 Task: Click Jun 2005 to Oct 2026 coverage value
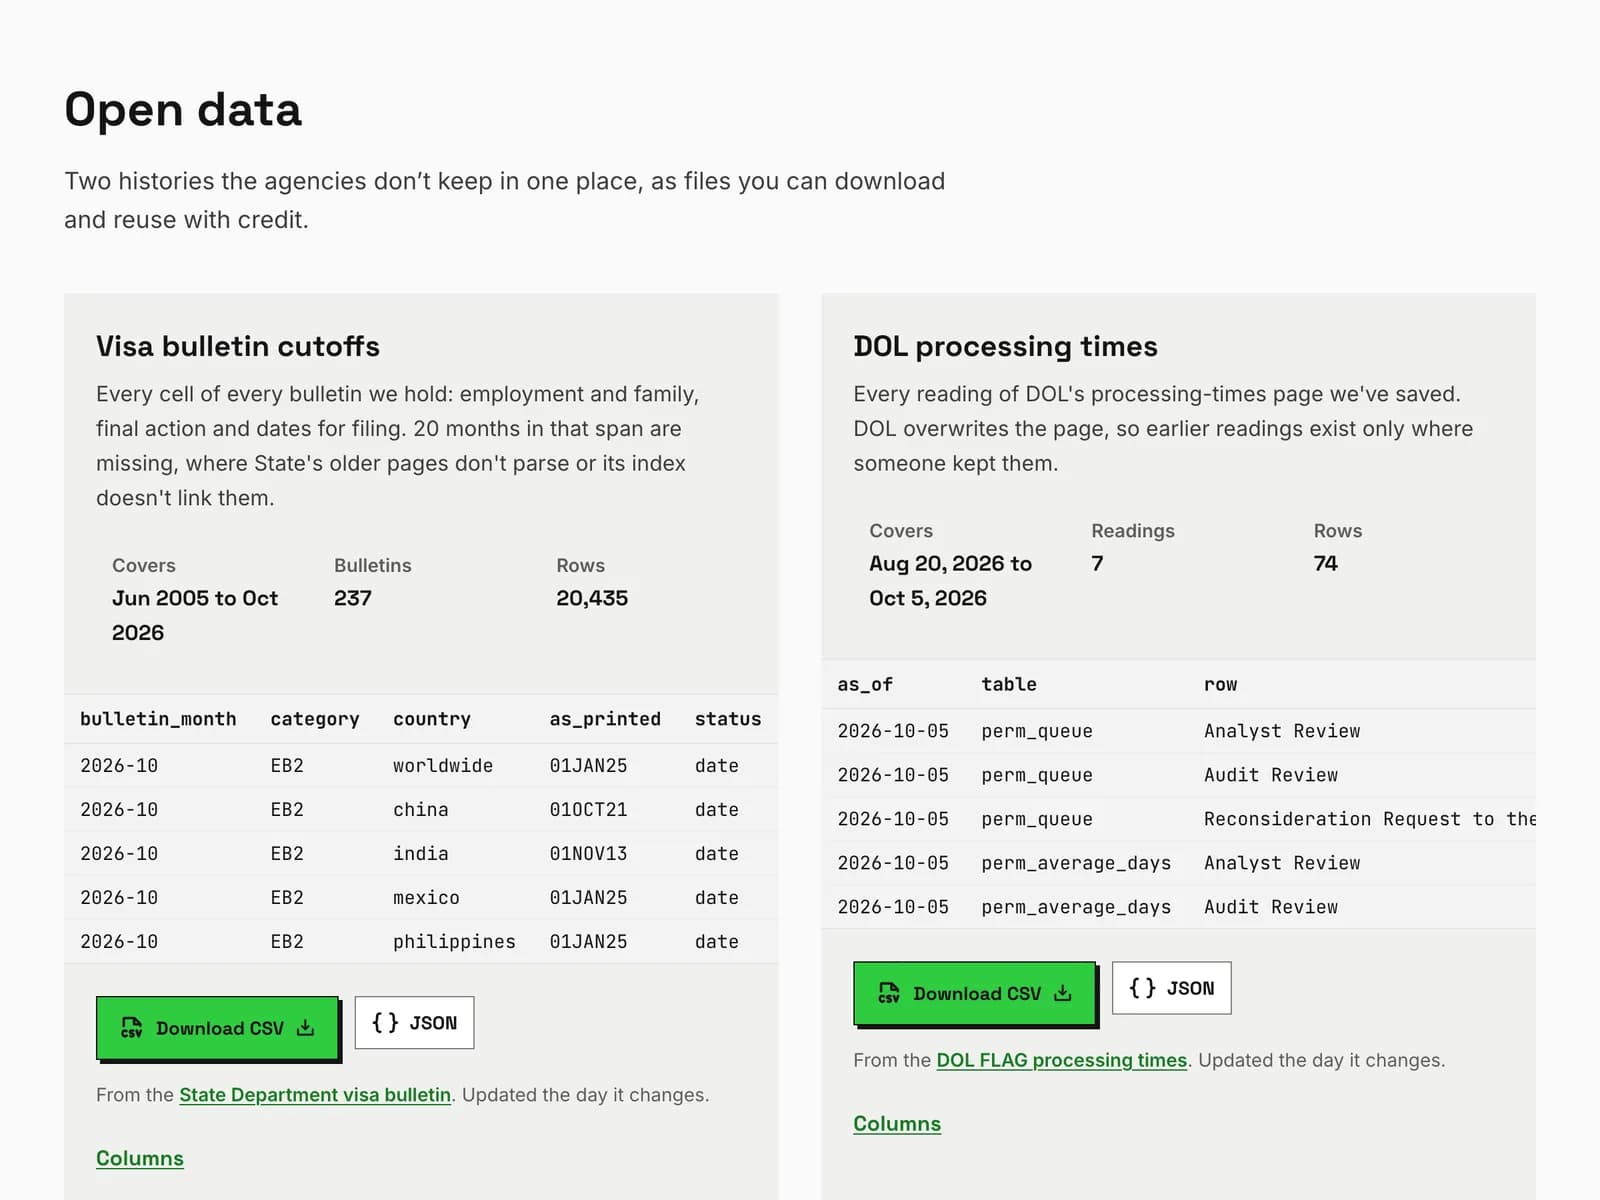(195, 615)
